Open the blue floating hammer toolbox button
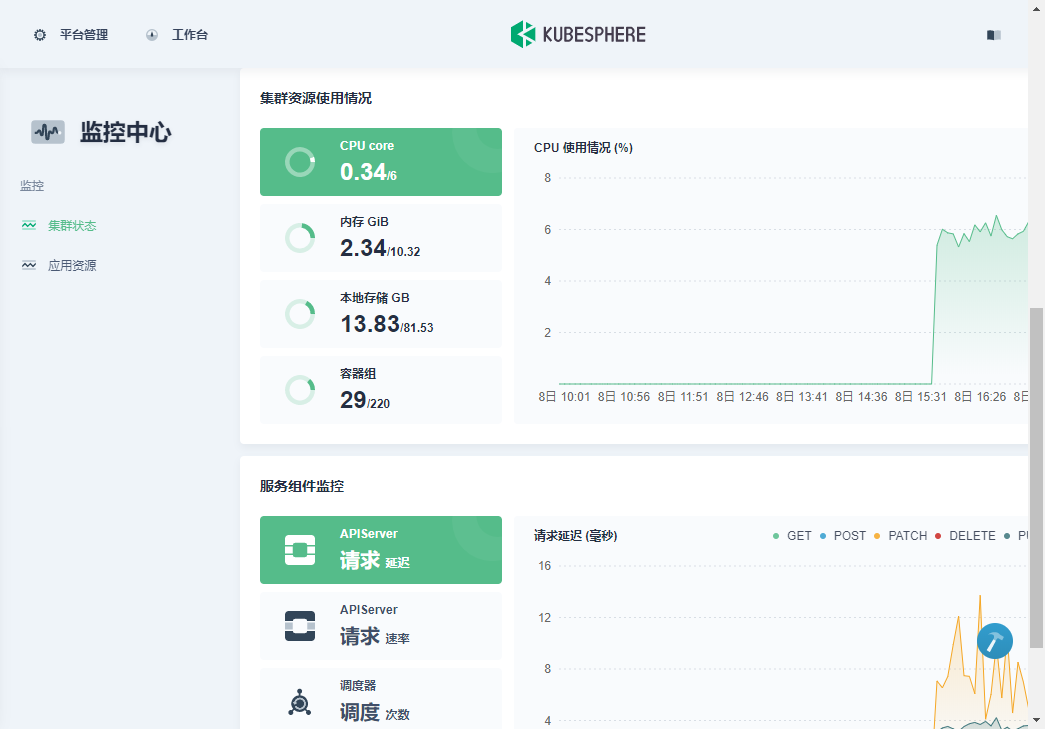The width and height of the screenshot is (1045, 729). point(995,641)
